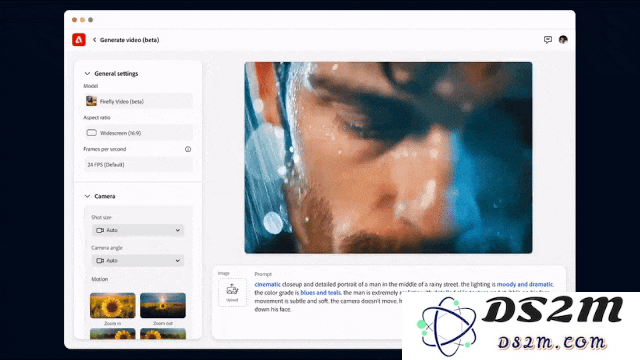Click the highlighted 'cinematic' prompt keyword

(x=267, y=284)
